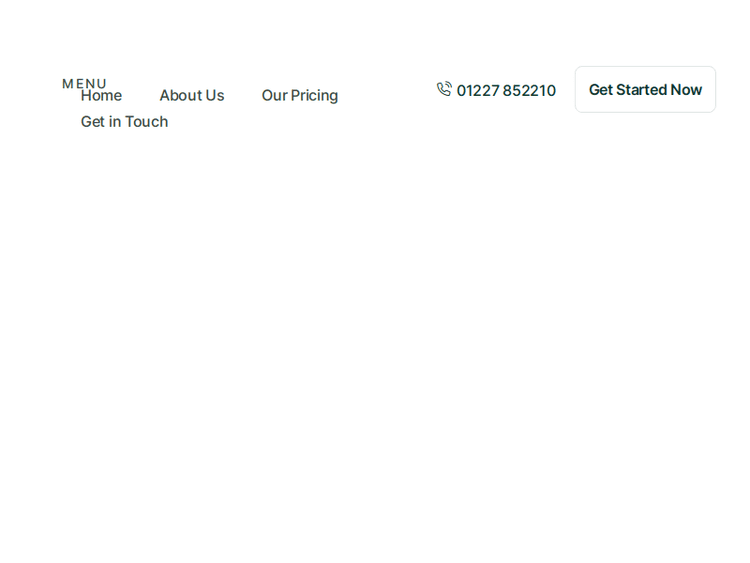
Task: Open the Home menu item
Action: click(x=102, y=97)
